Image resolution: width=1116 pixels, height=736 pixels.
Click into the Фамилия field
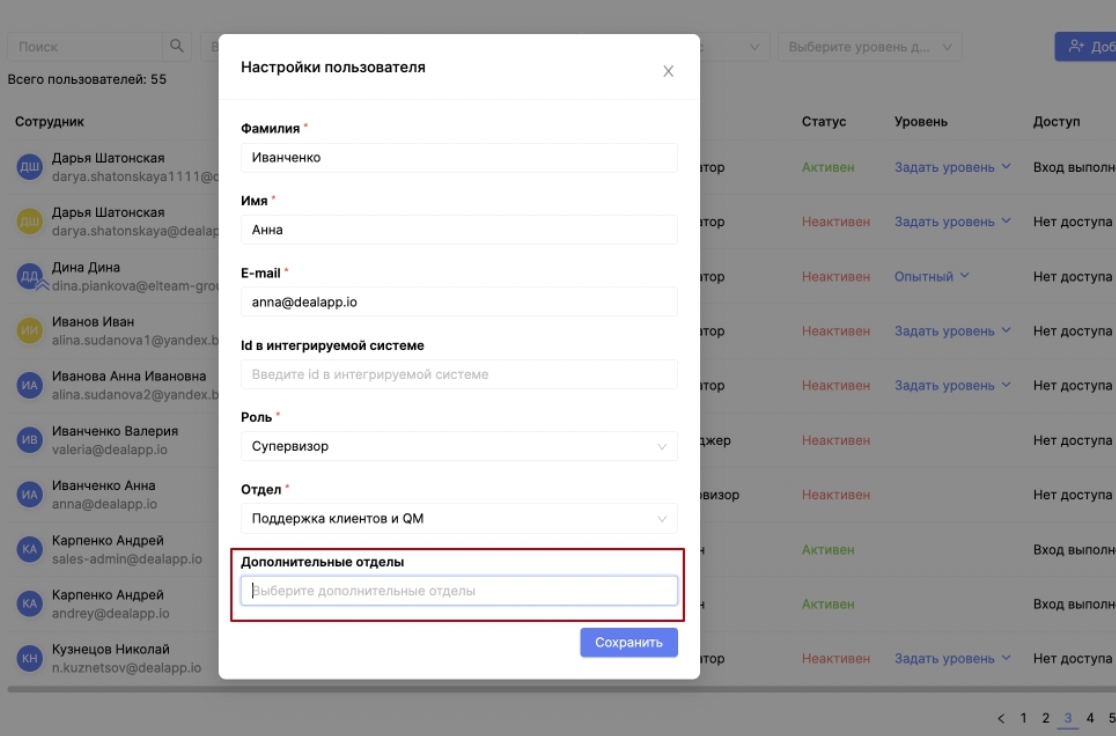[459, 157]
